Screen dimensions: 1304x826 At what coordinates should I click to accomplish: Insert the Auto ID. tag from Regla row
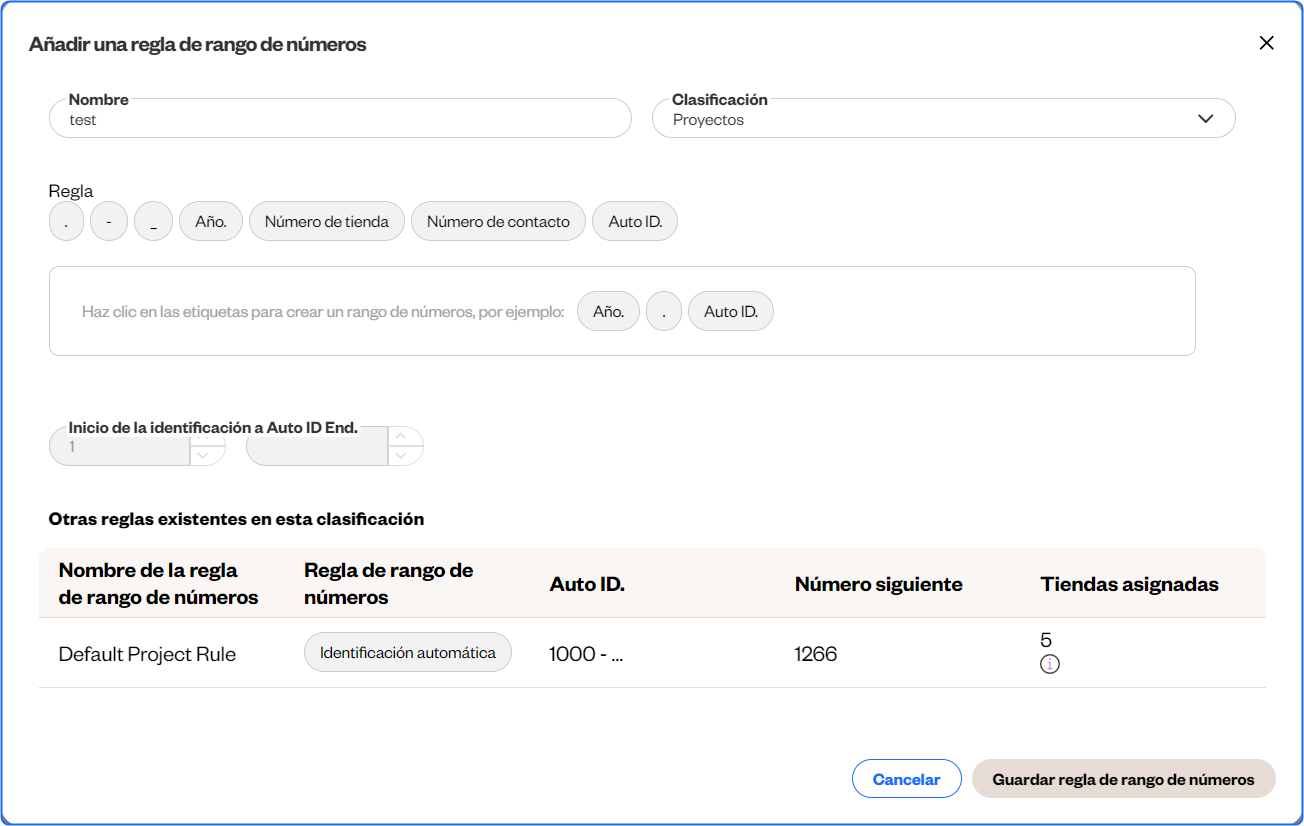point(635,222)
